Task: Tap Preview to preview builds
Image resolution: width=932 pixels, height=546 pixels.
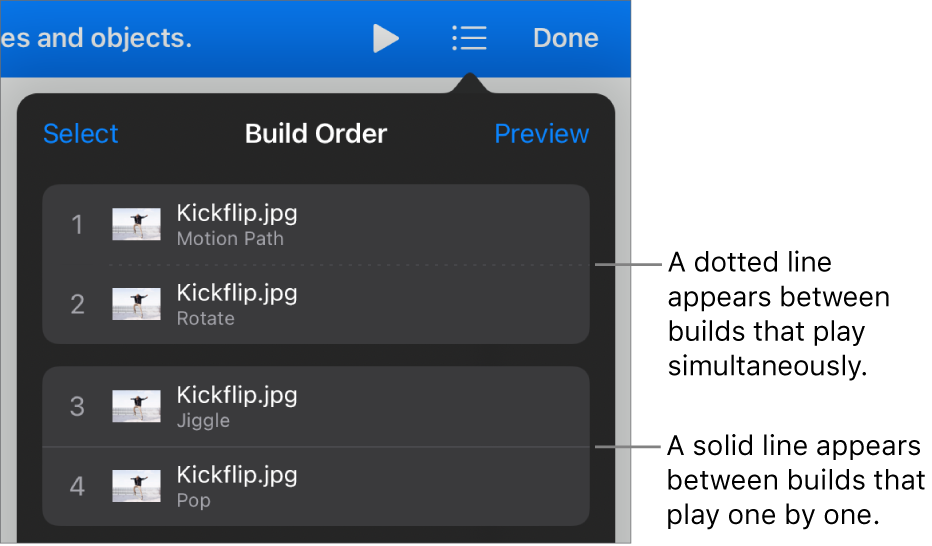Action: click(541, 134)
